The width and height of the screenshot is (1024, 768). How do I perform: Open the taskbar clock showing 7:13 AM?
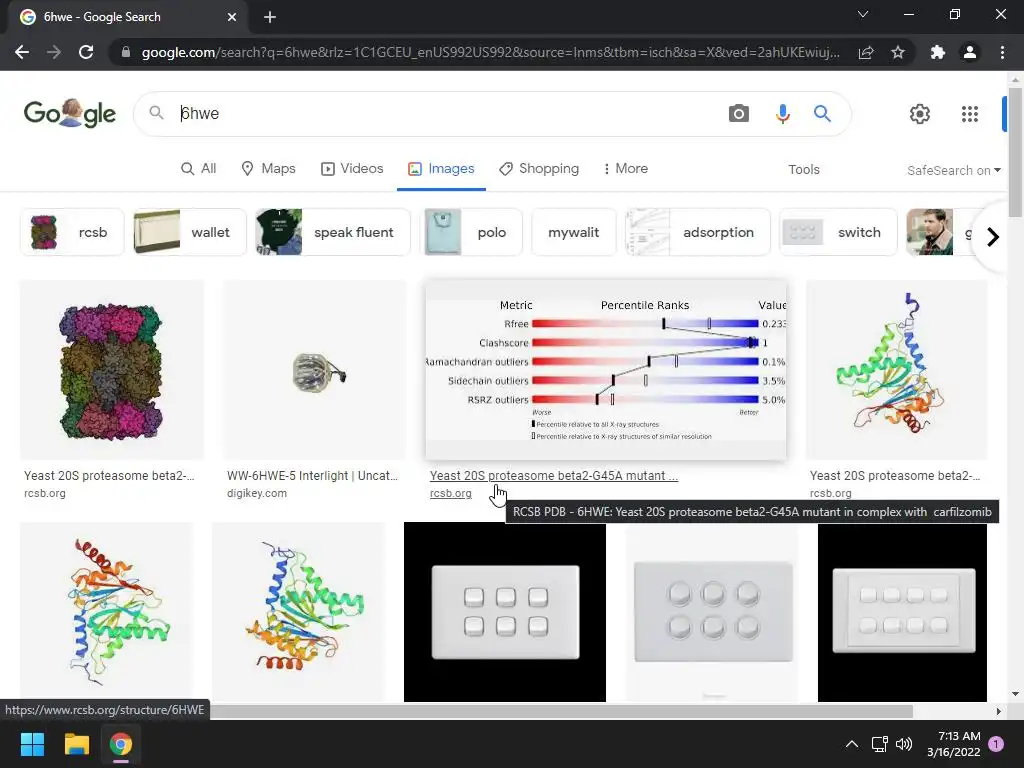(953, 744)
